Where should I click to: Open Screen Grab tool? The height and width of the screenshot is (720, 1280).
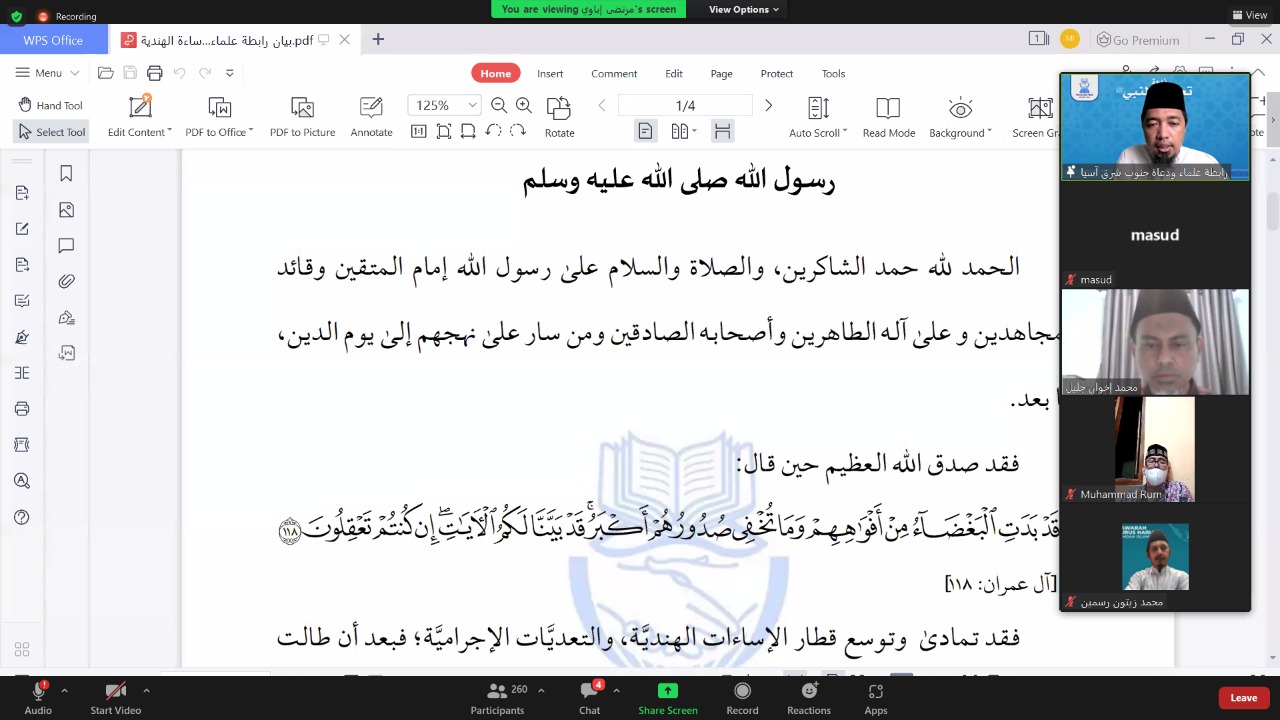point(1036,117)
